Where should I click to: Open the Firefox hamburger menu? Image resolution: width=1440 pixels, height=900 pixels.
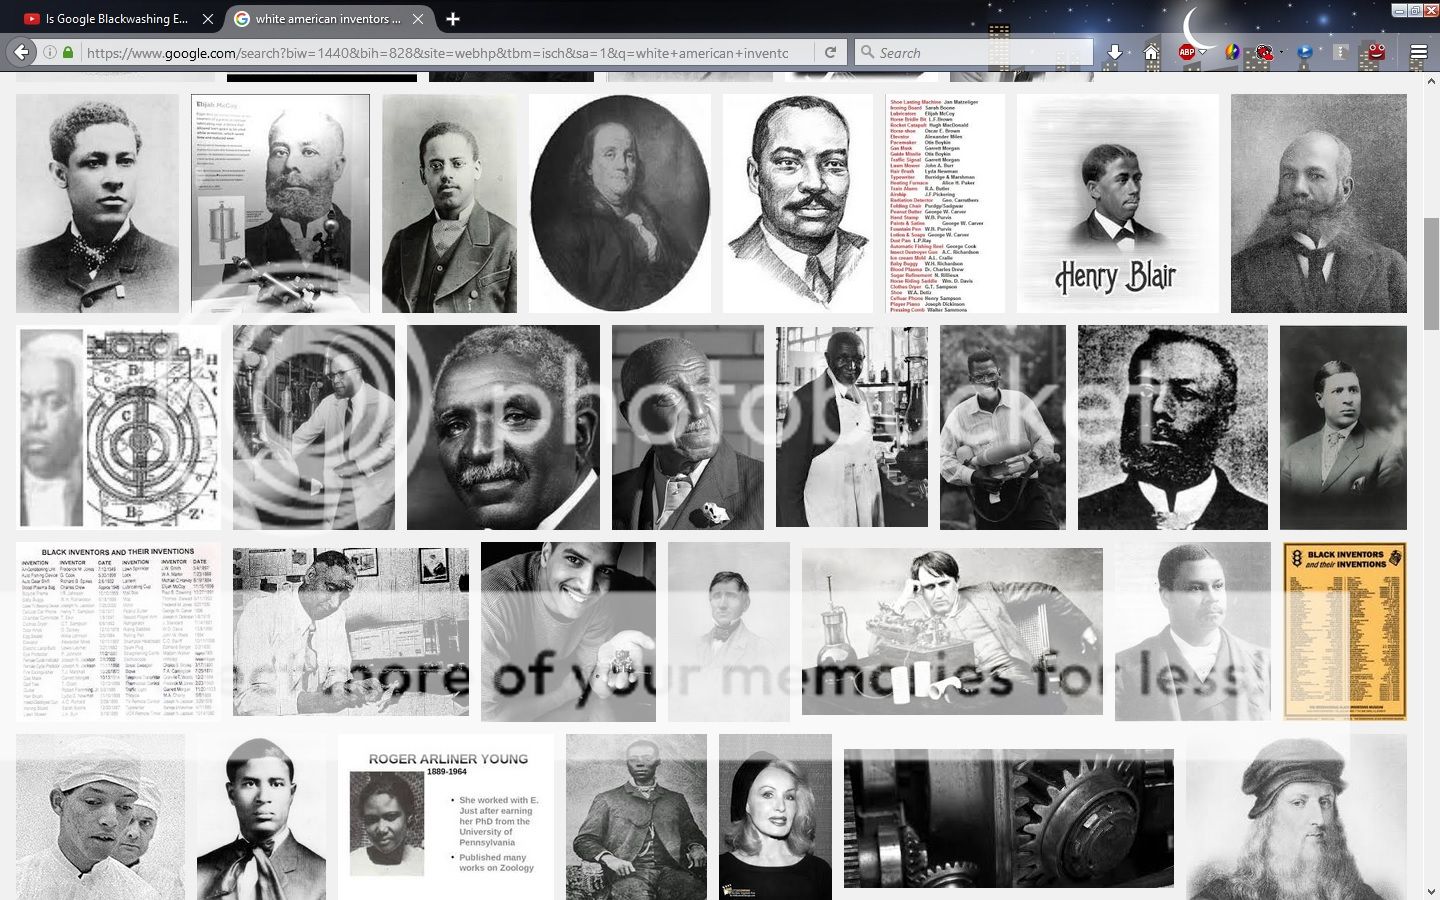point(1418,52)
